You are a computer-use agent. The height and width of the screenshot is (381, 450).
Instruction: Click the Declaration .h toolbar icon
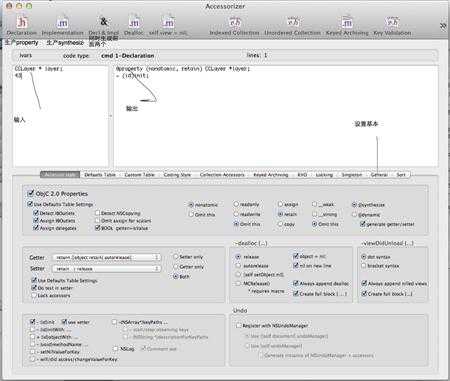pyautogui.click(x=21, y=23)
